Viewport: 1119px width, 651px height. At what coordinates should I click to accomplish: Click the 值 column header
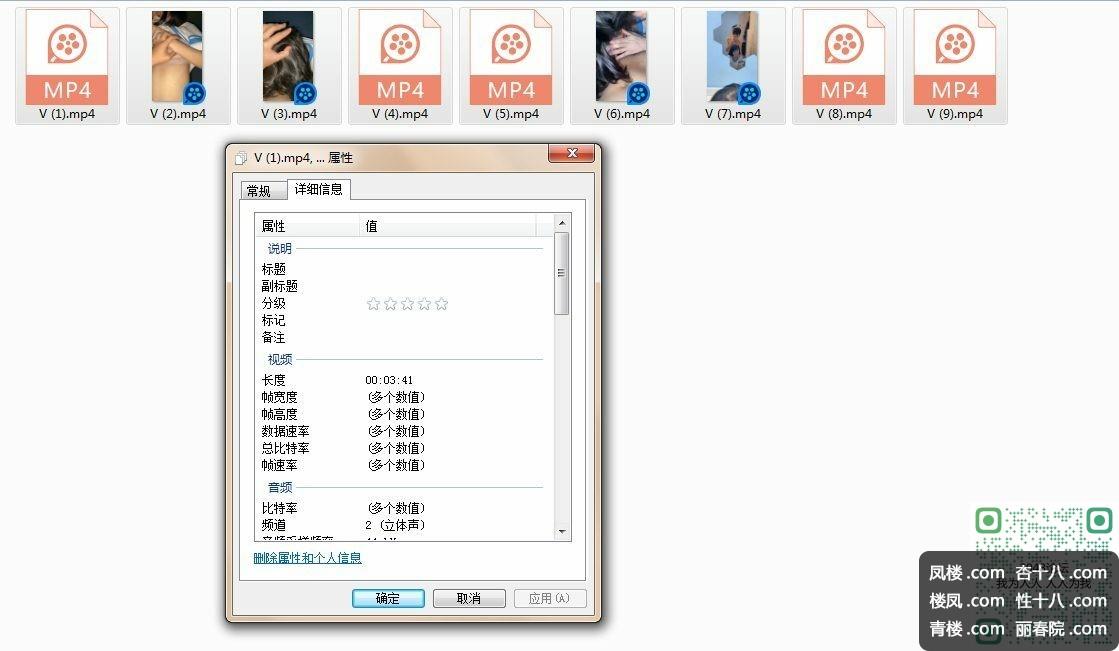pyautogui.click(x=448, y=226)
